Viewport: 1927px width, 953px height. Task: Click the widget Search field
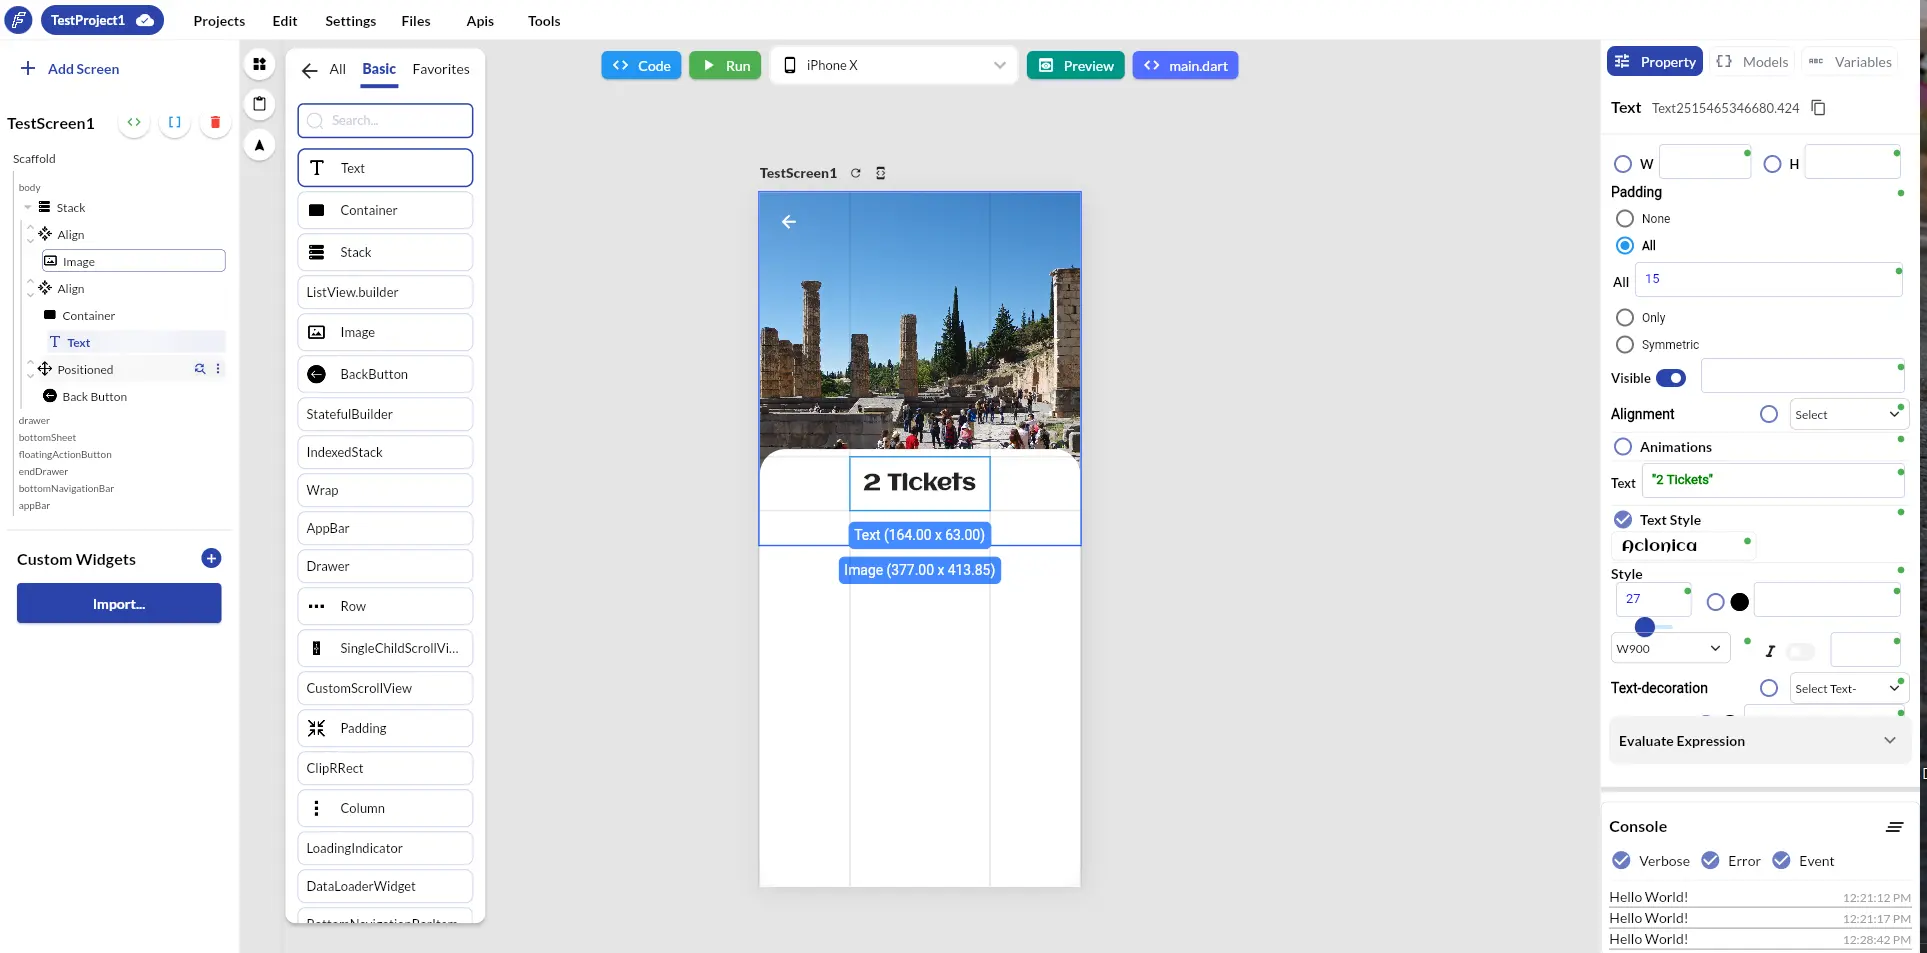pos(385,120)
